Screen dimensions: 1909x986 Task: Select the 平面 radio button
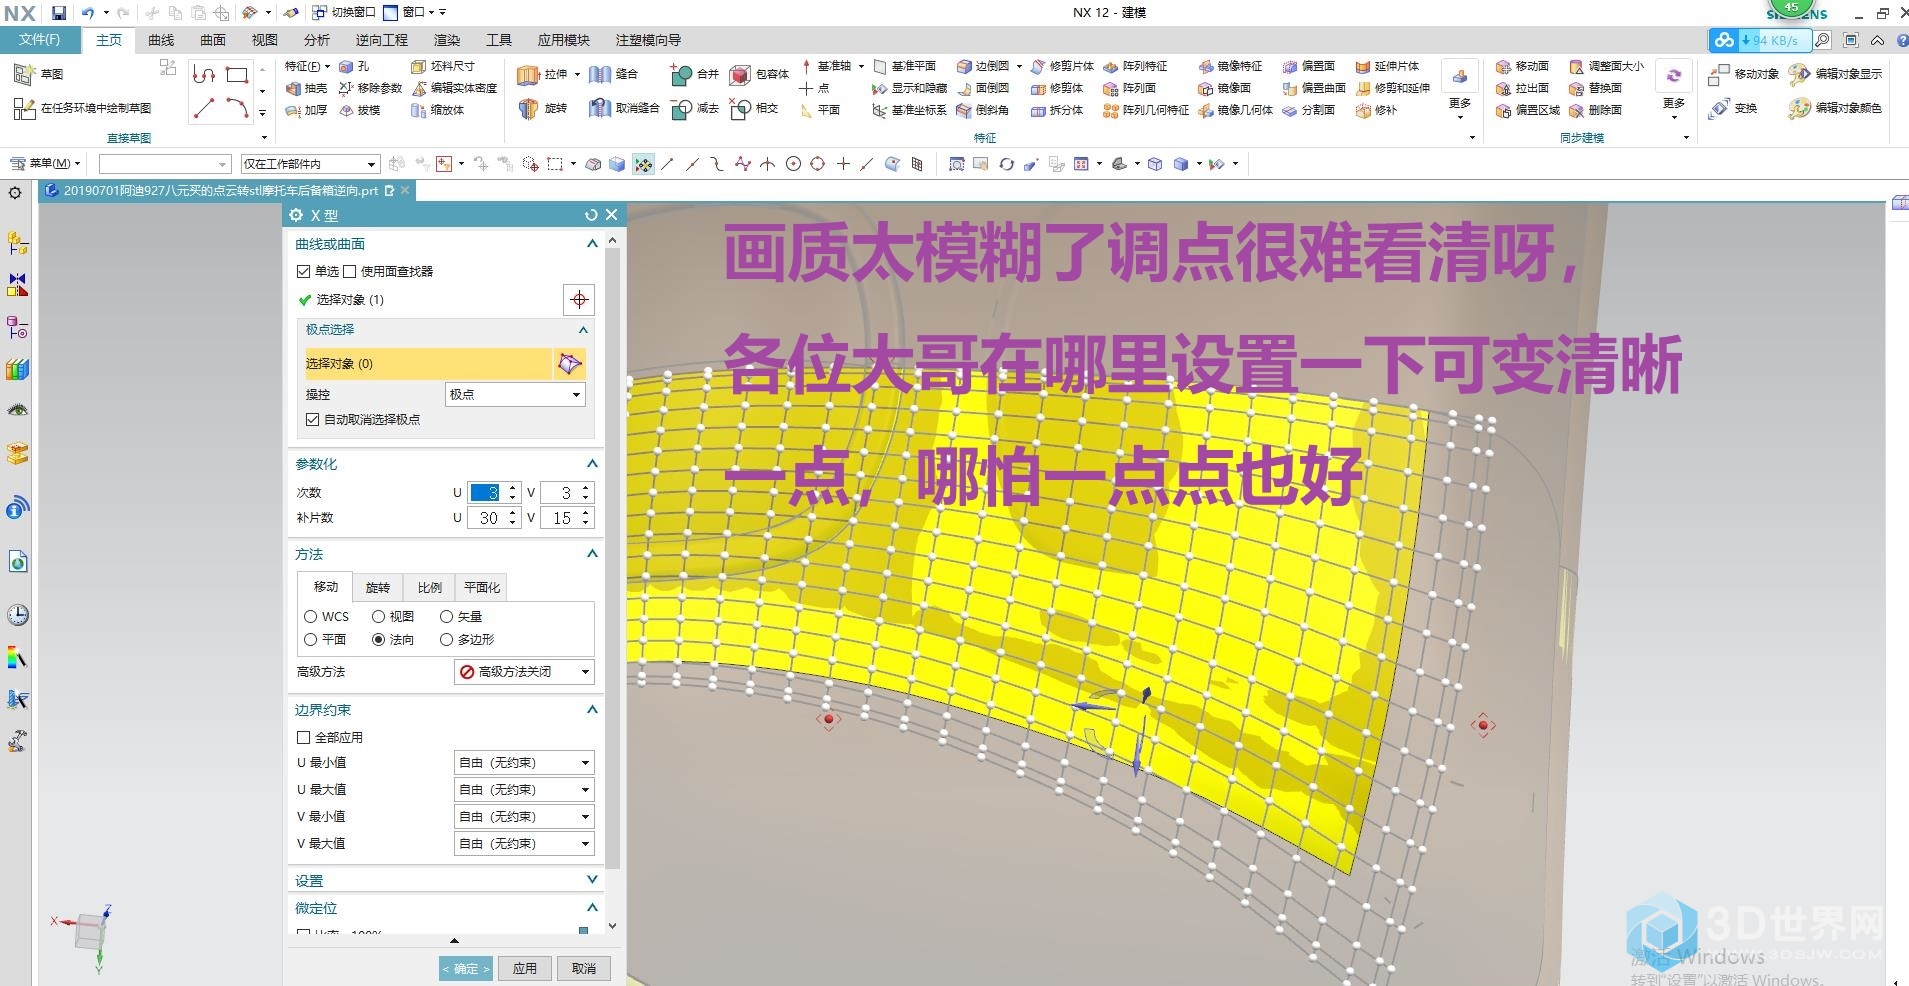311,640
